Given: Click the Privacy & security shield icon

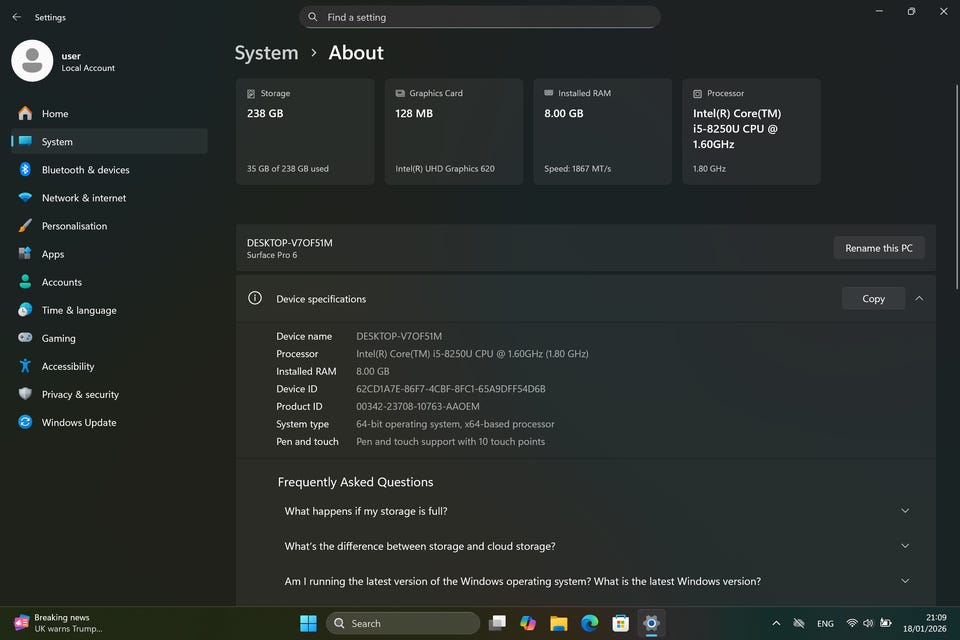Looking at the screenshot, I should point(25,394).
